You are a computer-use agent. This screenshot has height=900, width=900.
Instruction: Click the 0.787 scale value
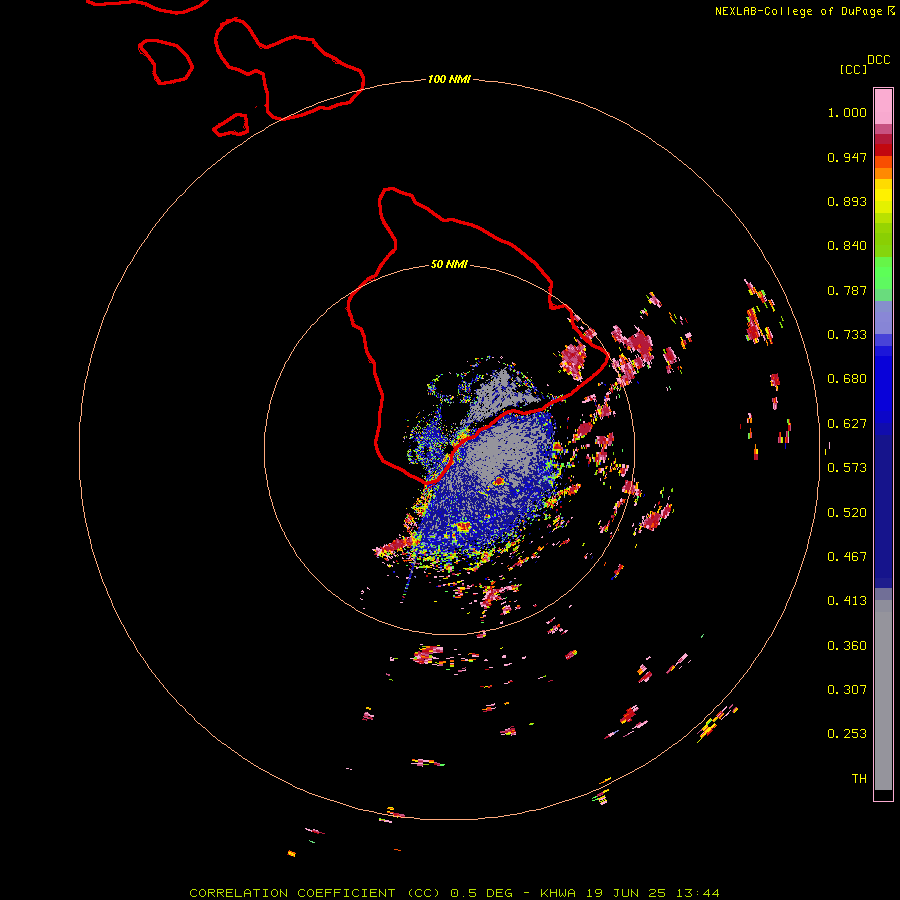point(847,290)
